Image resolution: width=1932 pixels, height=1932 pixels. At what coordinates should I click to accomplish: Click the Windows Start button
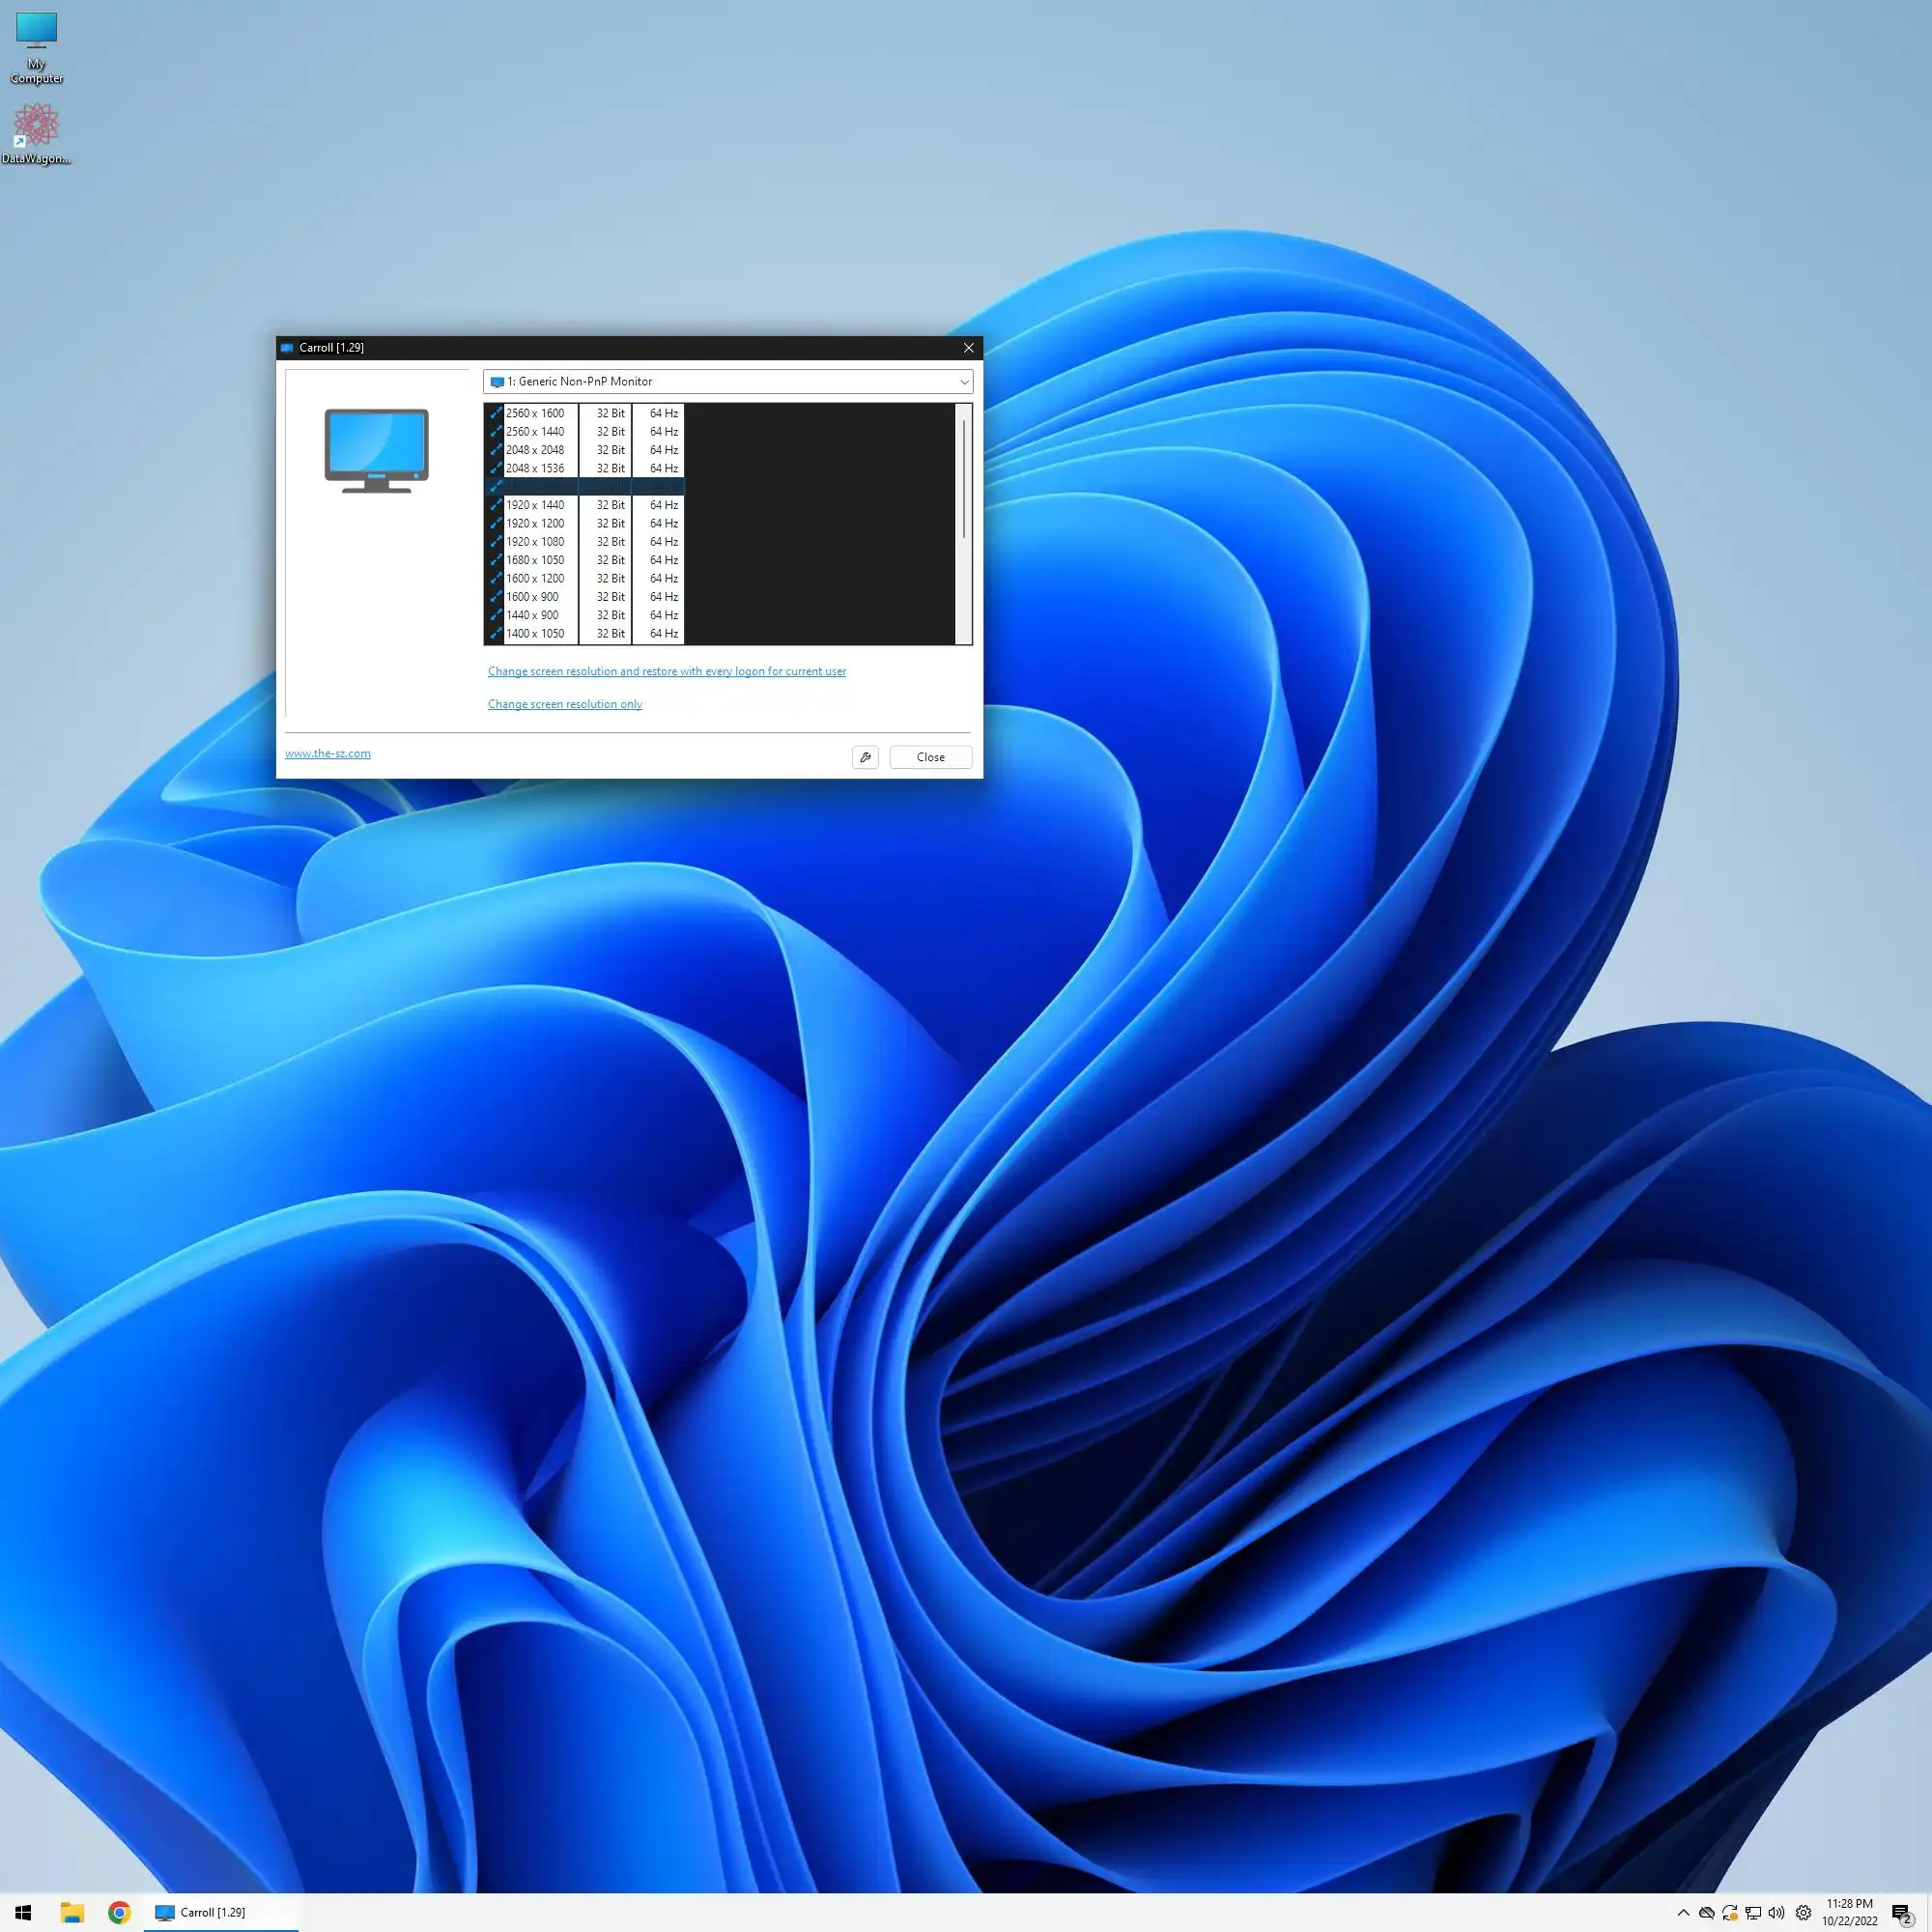(23, 1912)
